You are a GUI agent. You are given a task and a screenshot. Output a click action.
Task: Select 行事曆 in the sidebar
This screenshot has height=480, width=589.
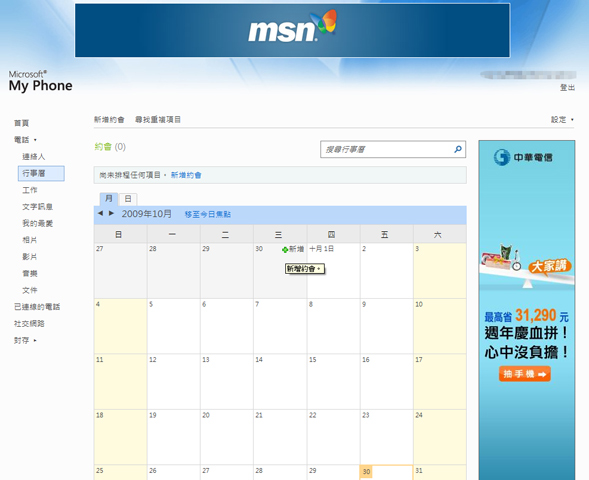41,173
